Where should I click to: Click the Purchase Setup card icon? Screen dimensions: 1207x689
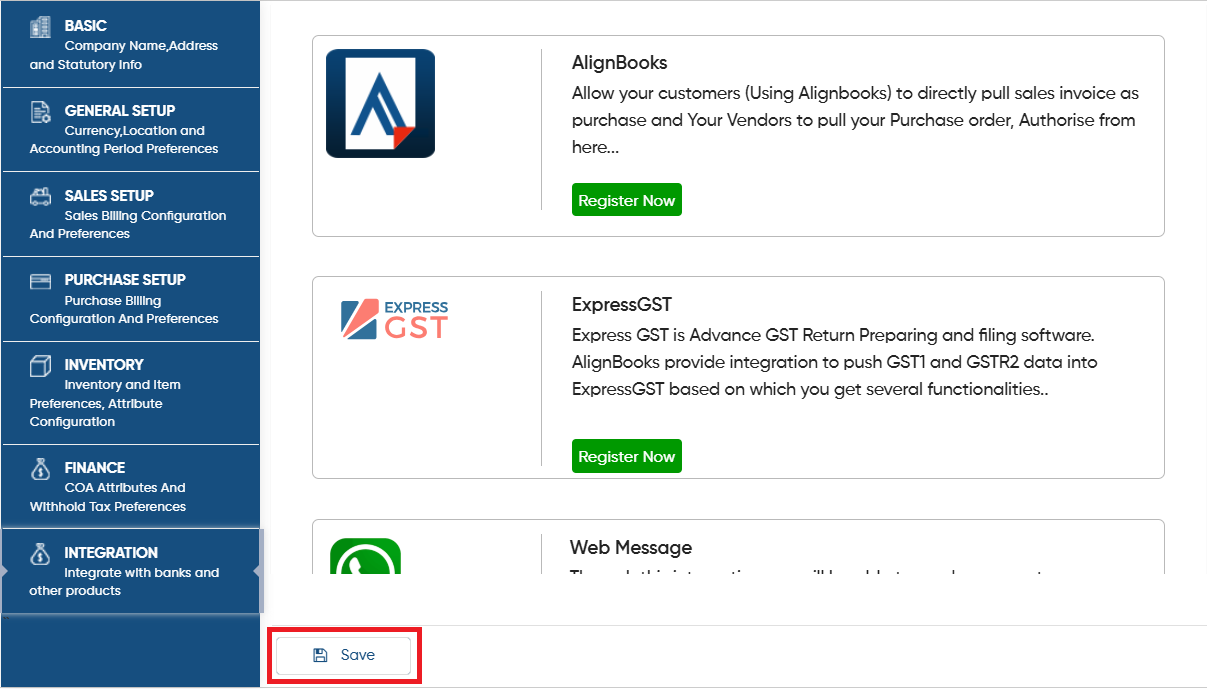(40, 281)
